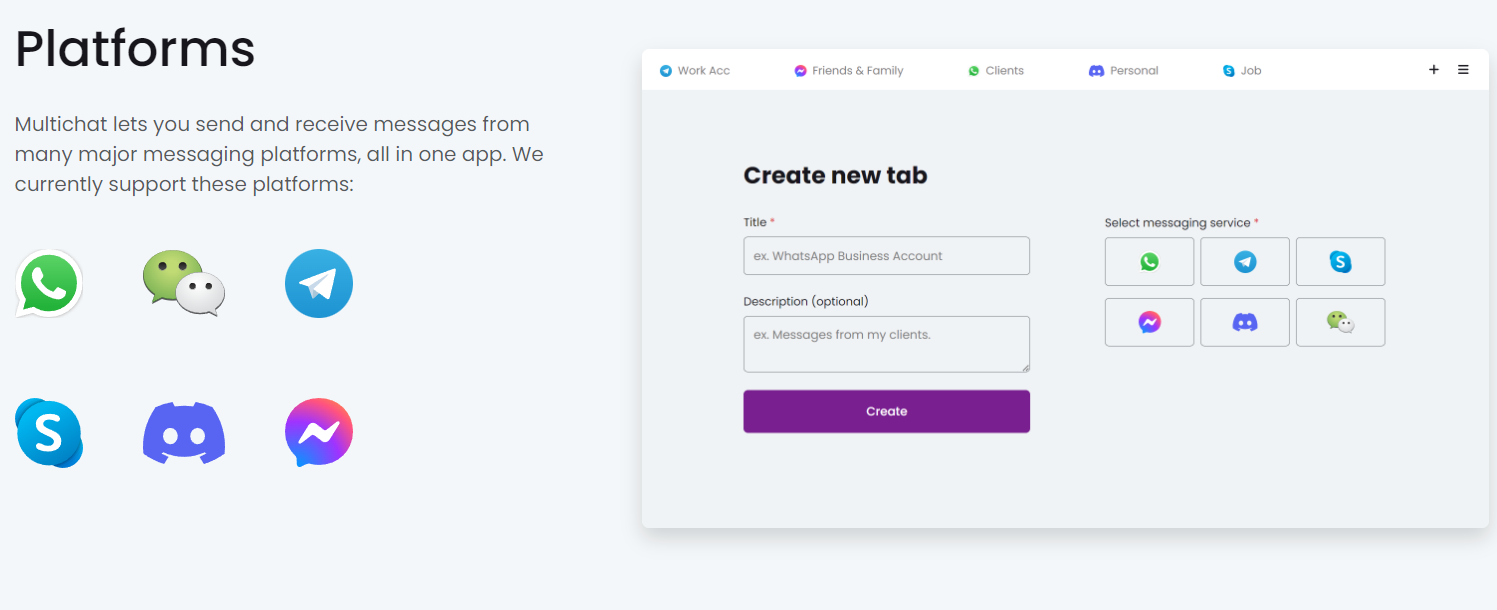
Task: Open the hamburger menu
Action: click(x=1463, y=70)
